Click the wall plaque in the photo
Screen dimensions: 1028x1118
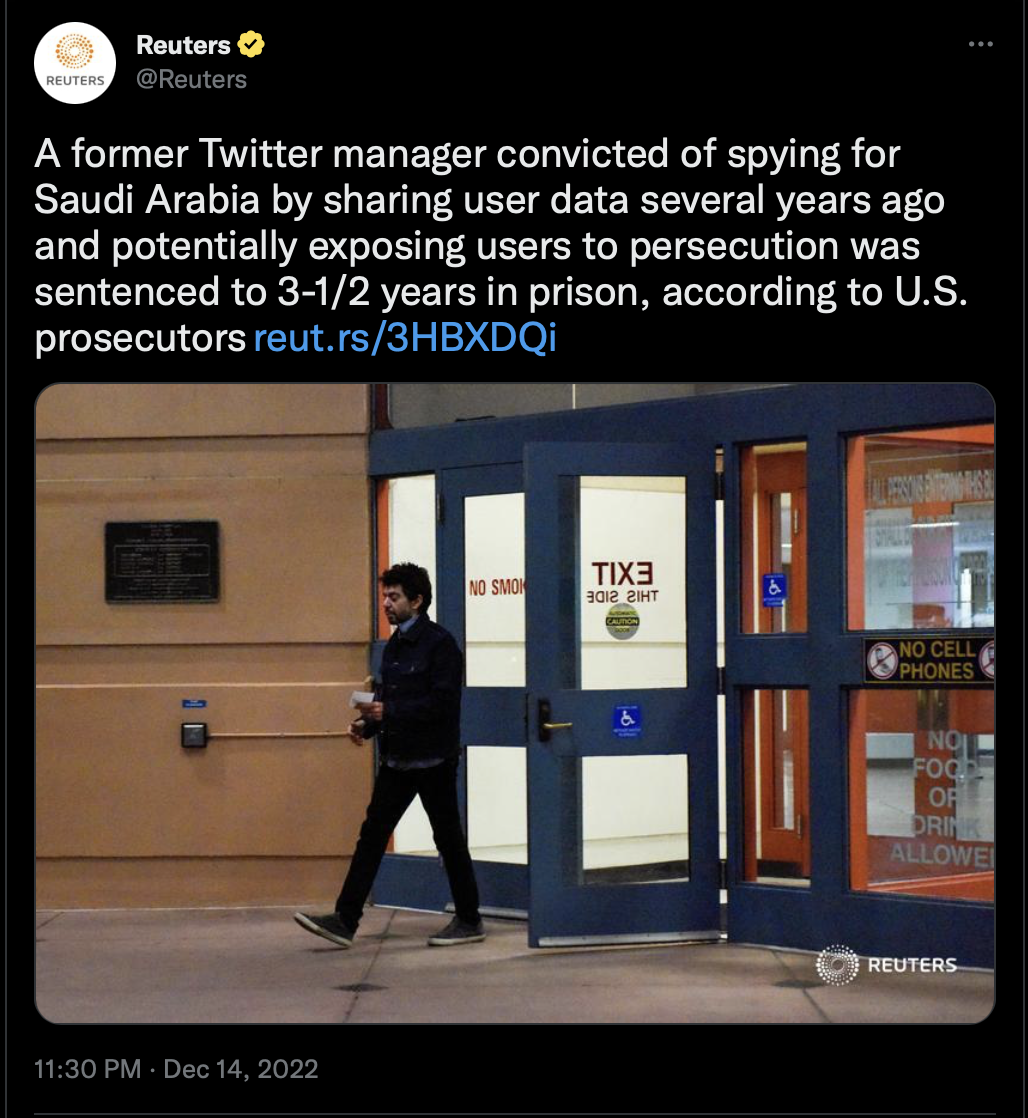click(163, 562)
